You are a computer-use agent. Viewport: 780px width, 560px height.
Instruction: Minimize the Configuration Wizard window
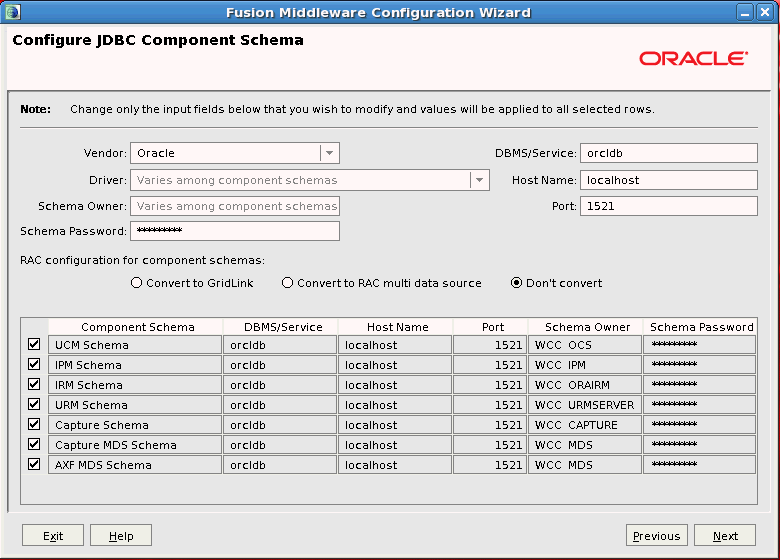(745, 12)
